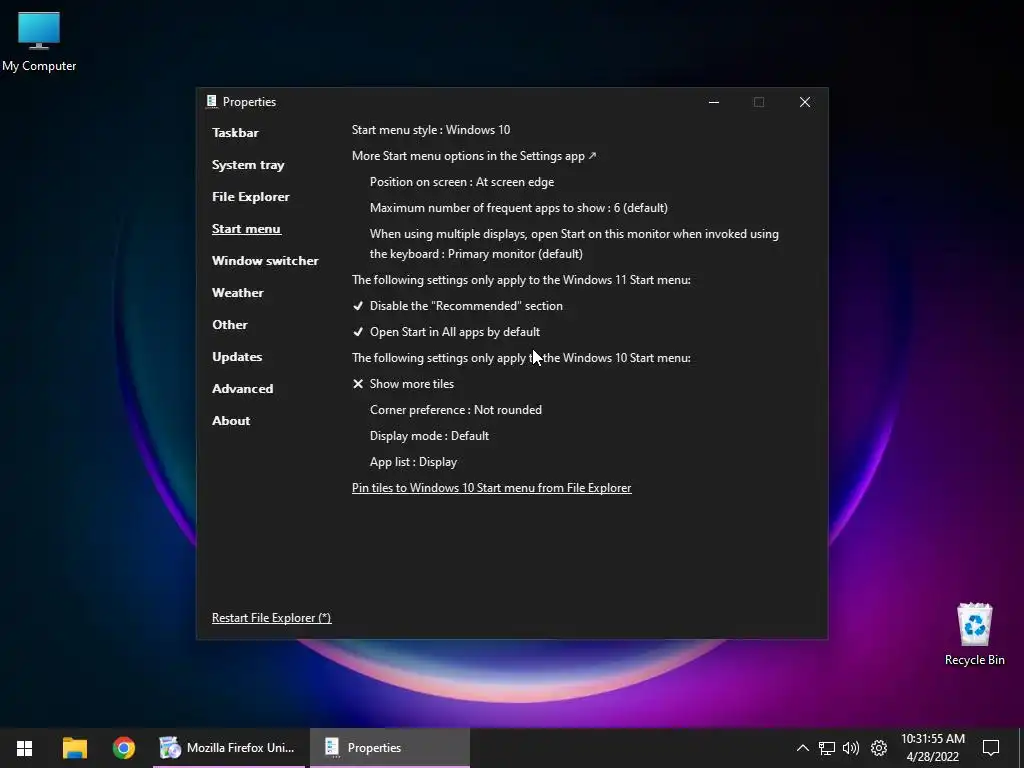
Task: Switch to the Mozilla Firefox Uninstall taskbar item
Action: point(229,748)
